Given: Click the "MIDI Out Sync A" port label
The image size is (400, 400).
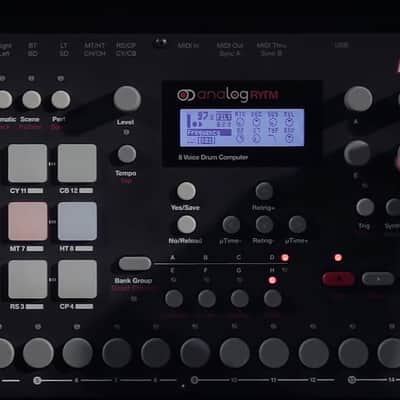Looking at the screenshot, I should click(x=230, y=49).
